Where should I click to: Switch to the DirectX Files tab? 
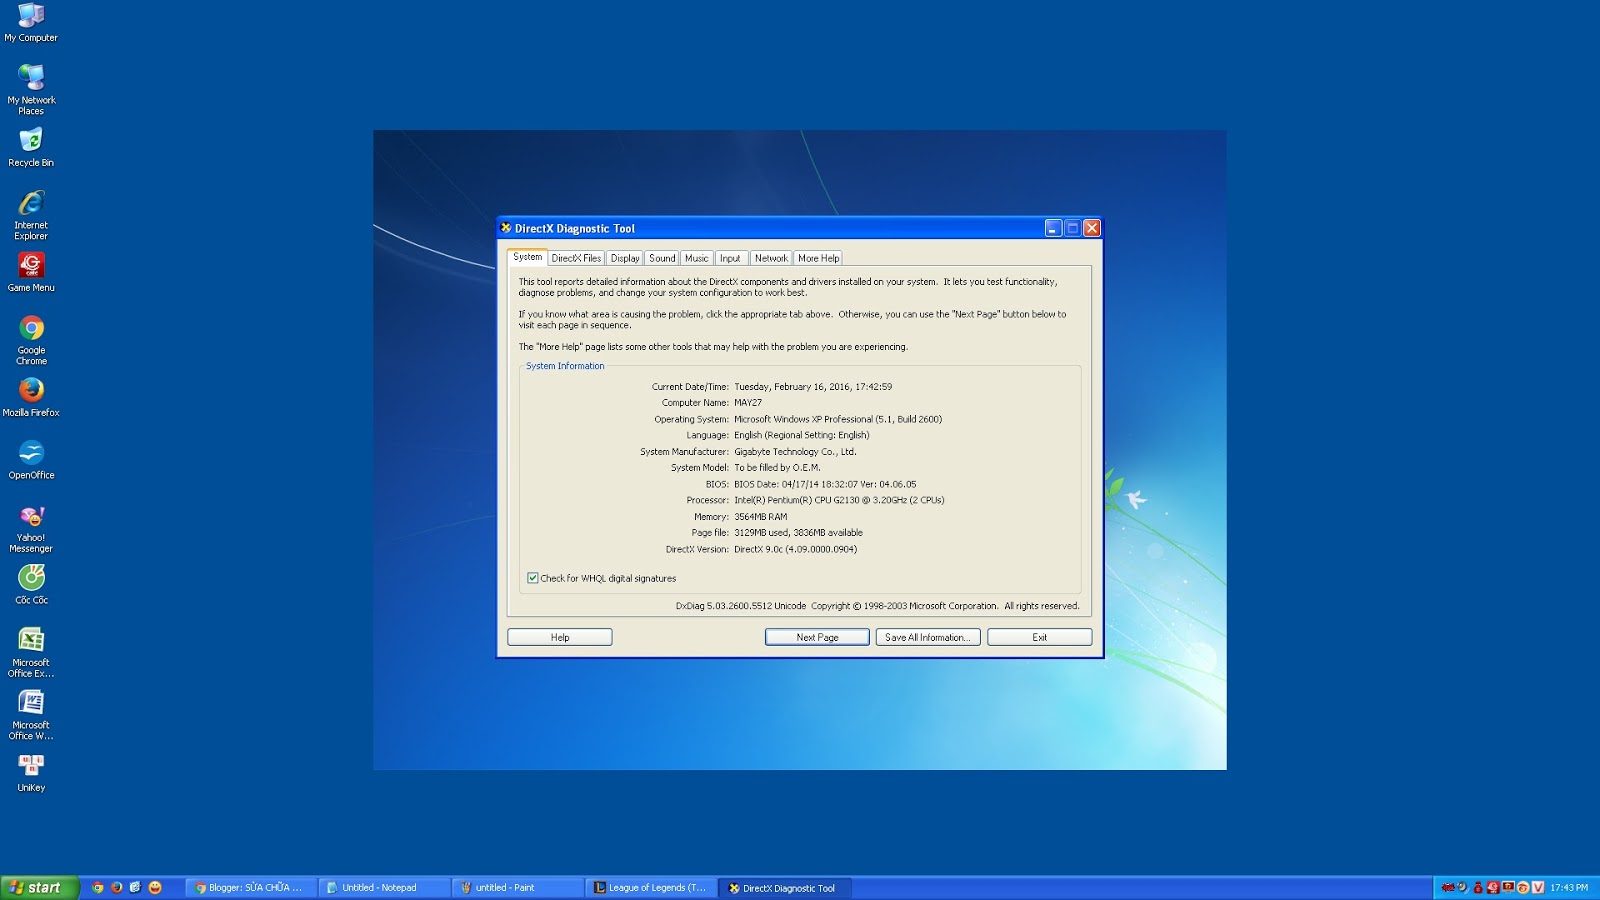pyautogui.click(x=576, y=258)
